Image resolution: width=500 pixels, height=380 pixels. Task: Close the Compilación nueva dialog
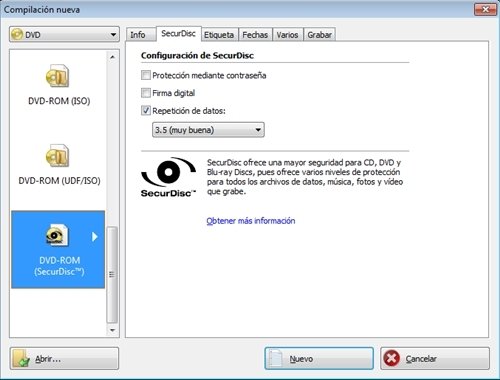pos(485,9)
